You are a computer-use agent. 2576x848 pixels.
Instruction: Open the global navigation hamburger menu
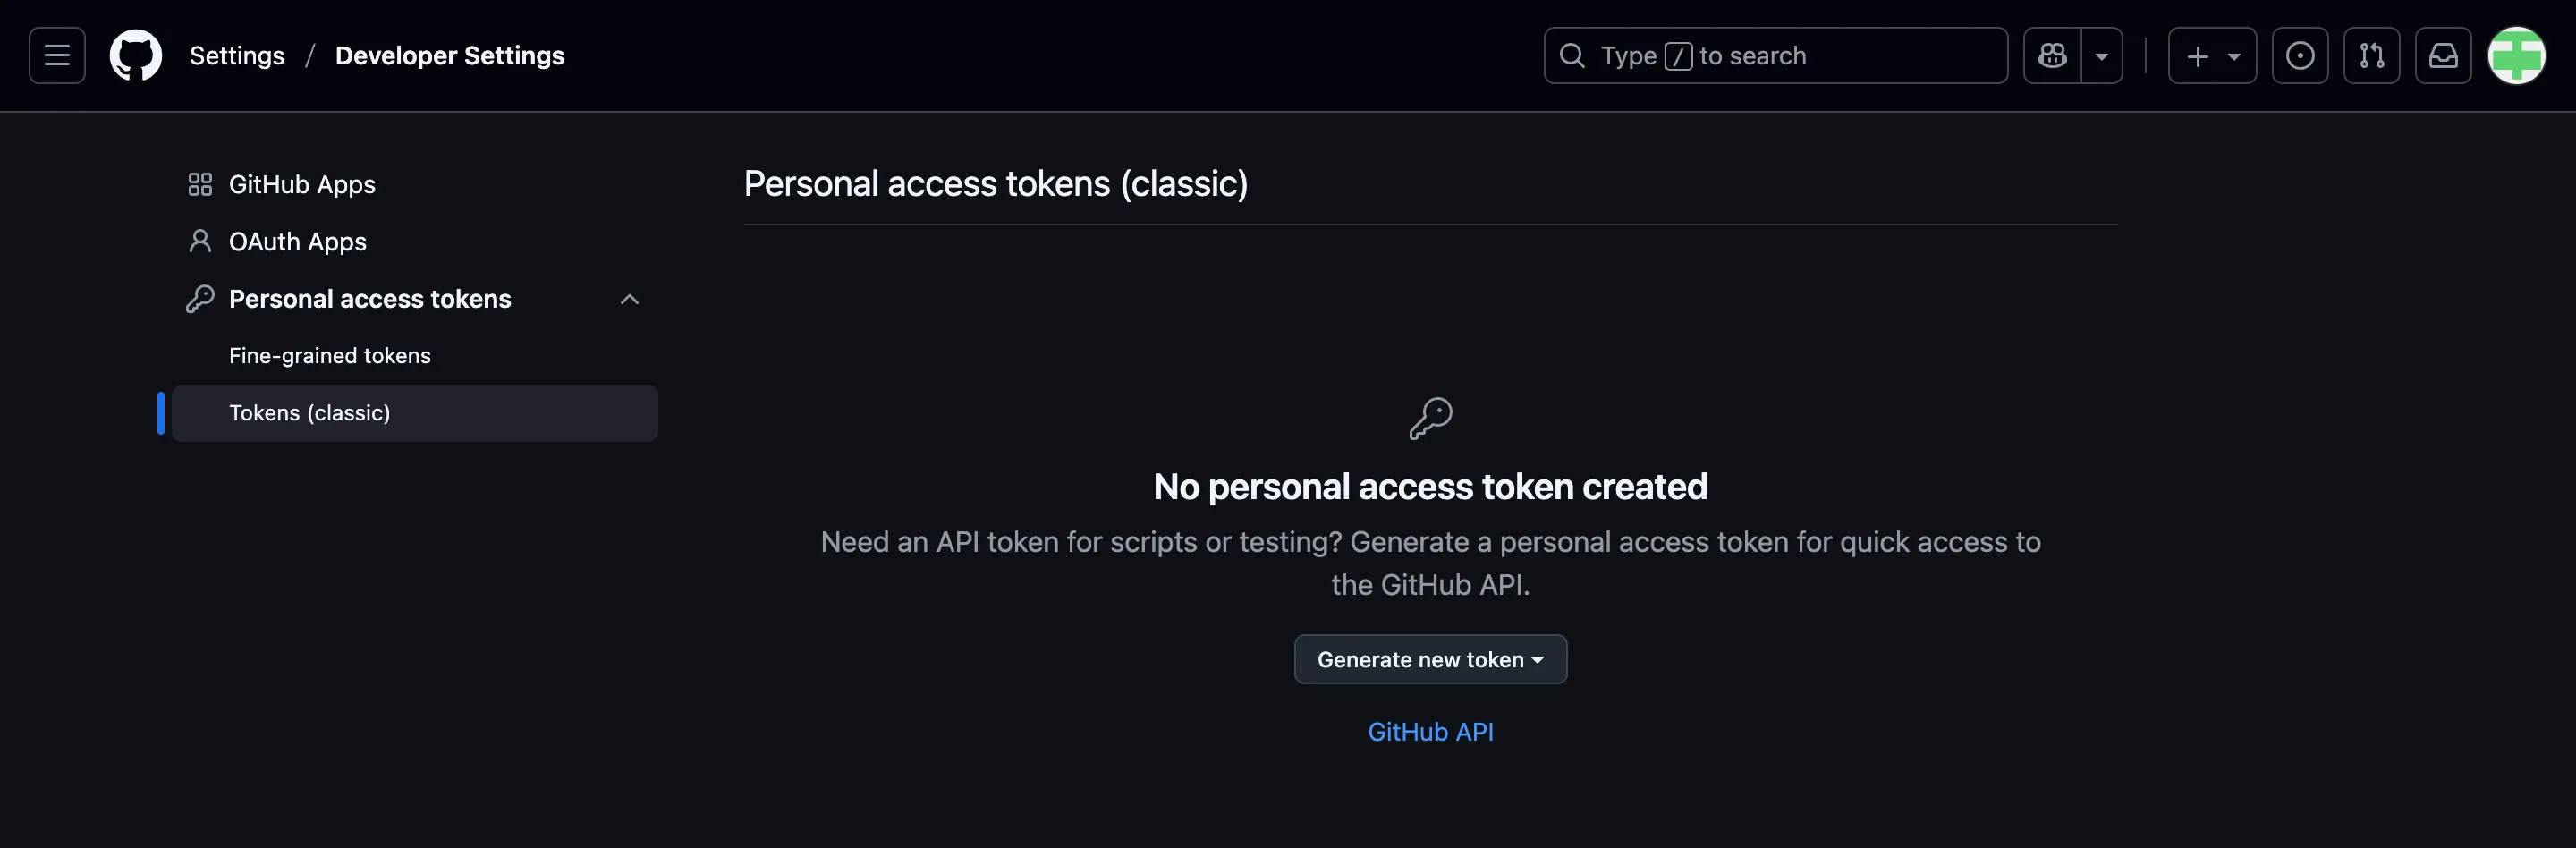56,55
